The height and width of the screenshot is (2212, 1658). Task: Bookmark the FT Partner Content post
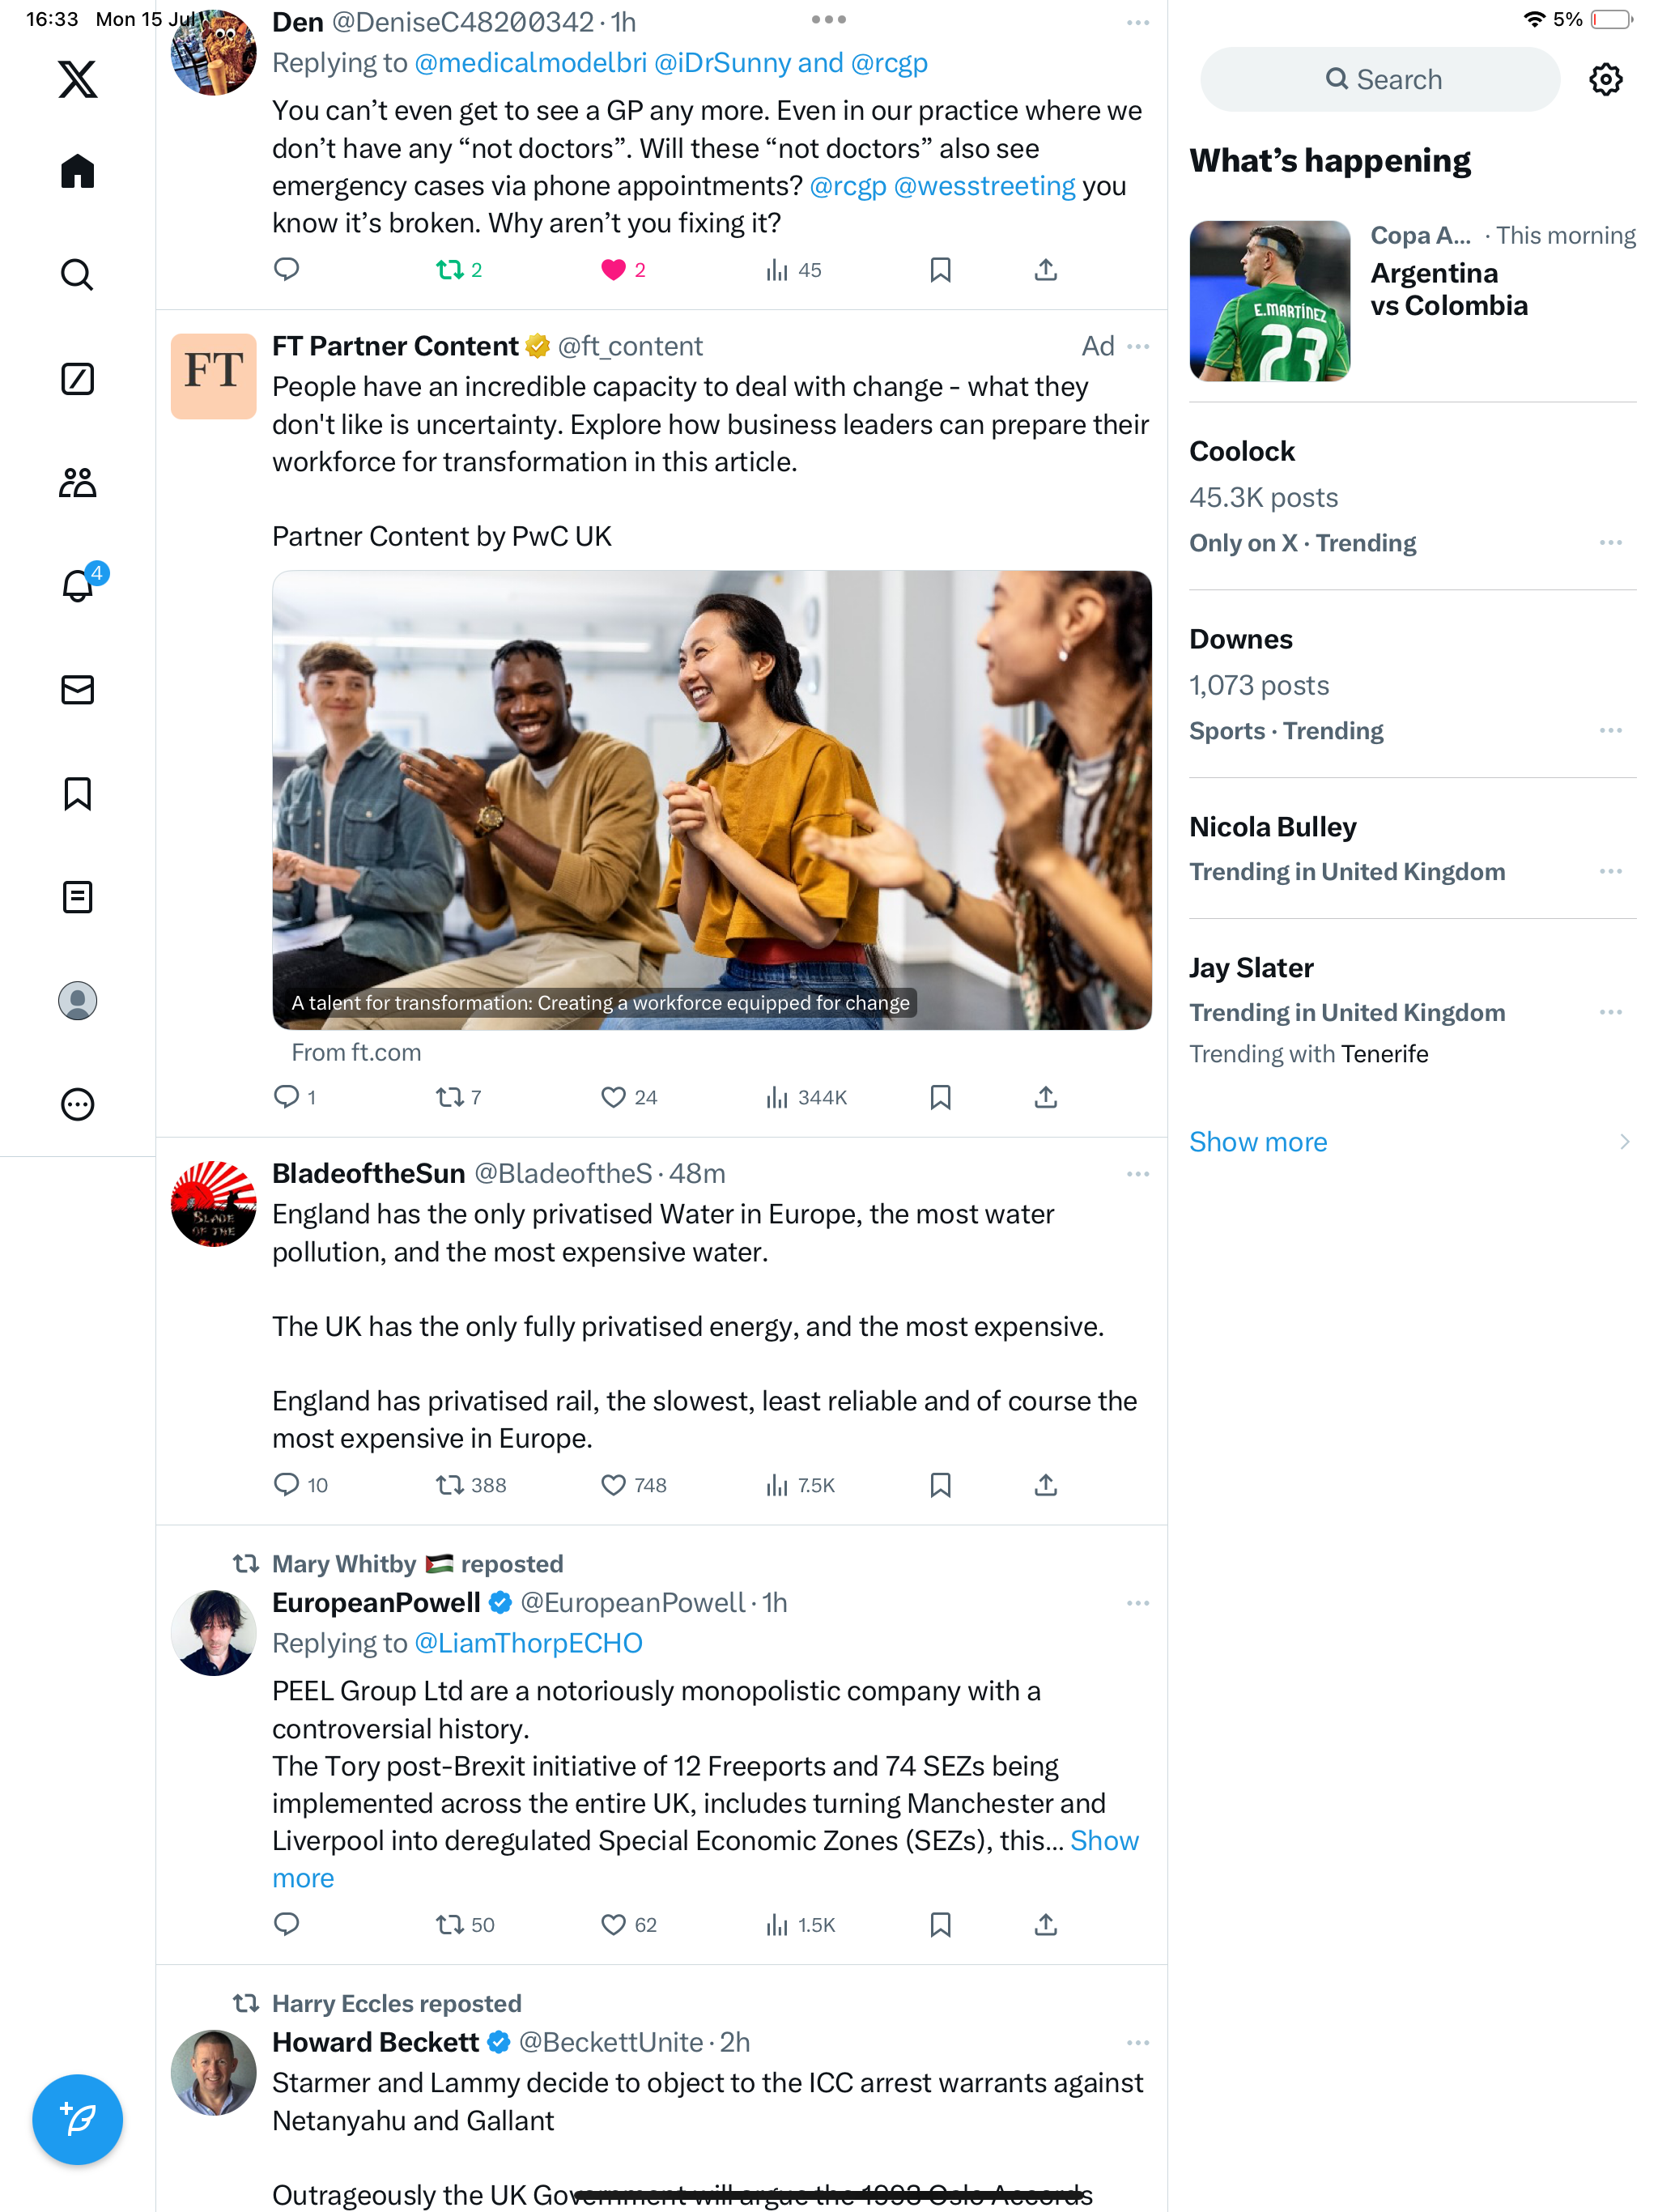pos(940,1097)
